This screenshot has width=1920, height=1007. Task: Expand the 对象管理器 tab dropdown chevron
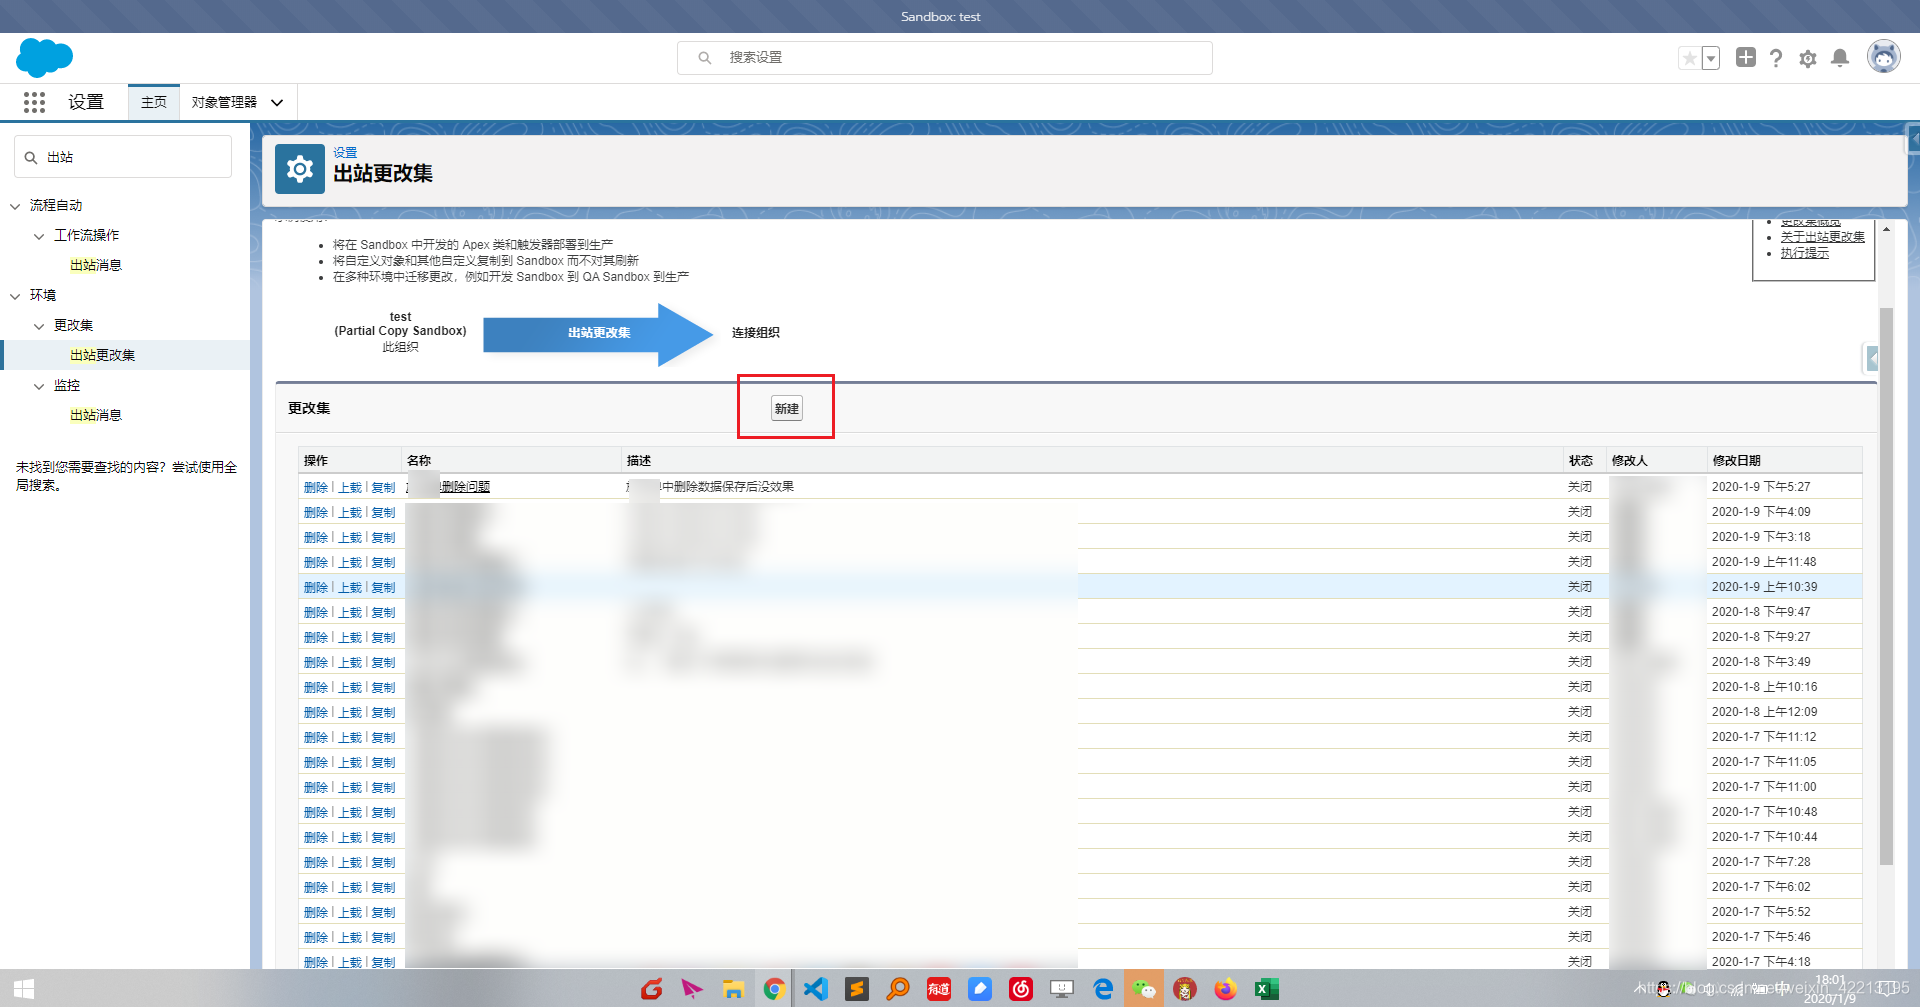pyautogui.click(x=277, y=102)
